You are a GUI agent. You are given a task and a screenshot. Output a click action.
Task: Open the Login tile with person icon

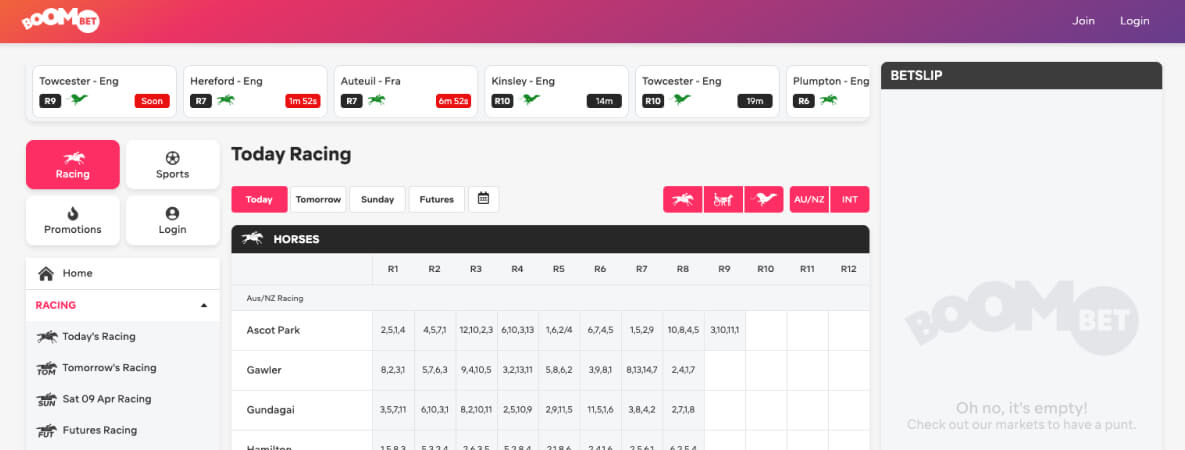[172, 221]
